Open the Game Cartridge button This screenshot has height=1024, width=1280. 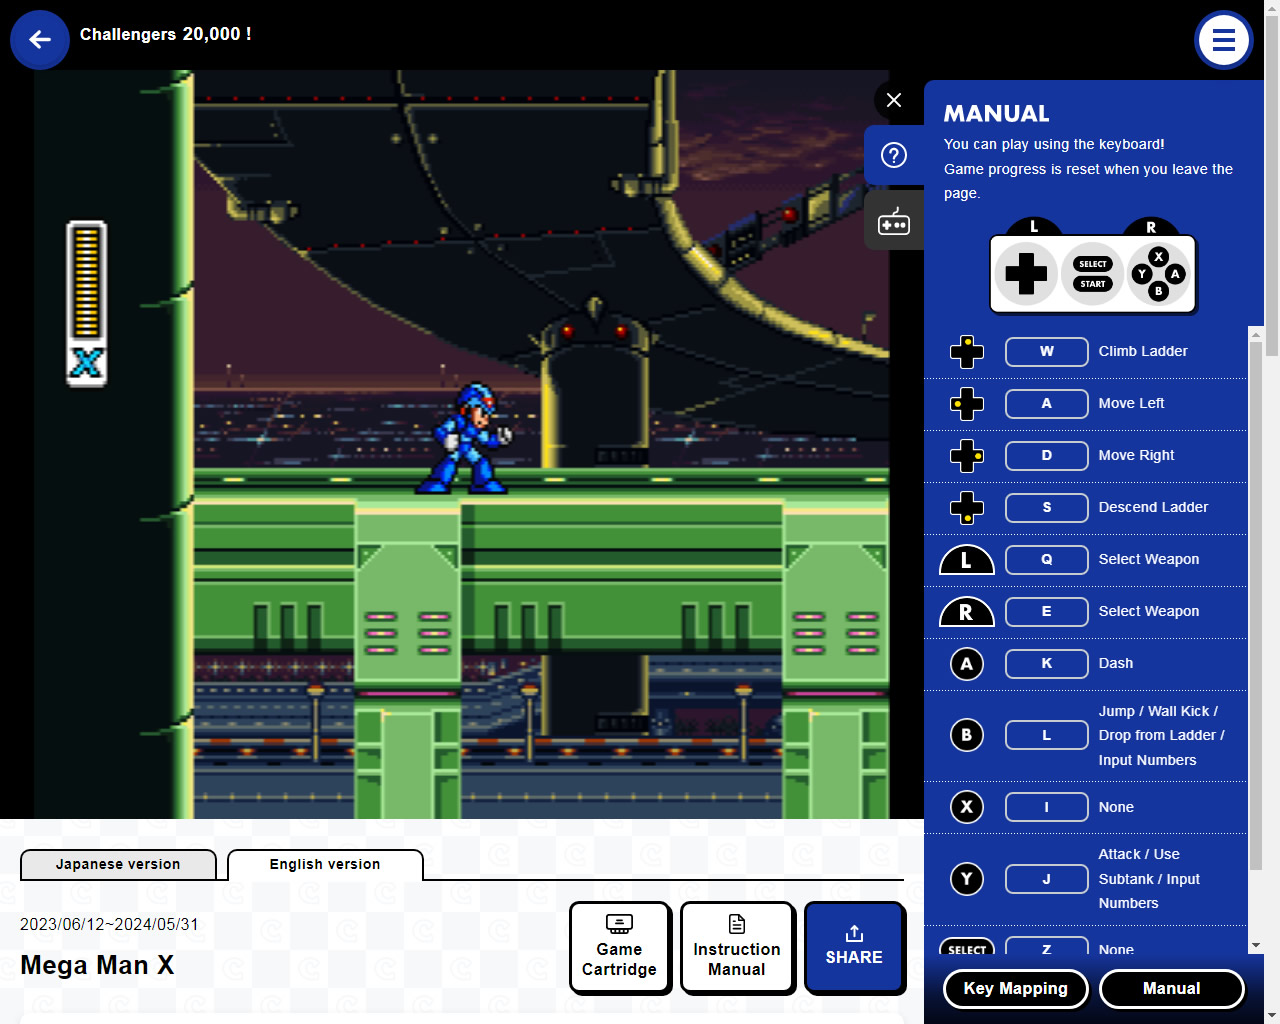[x=620, y=948]
